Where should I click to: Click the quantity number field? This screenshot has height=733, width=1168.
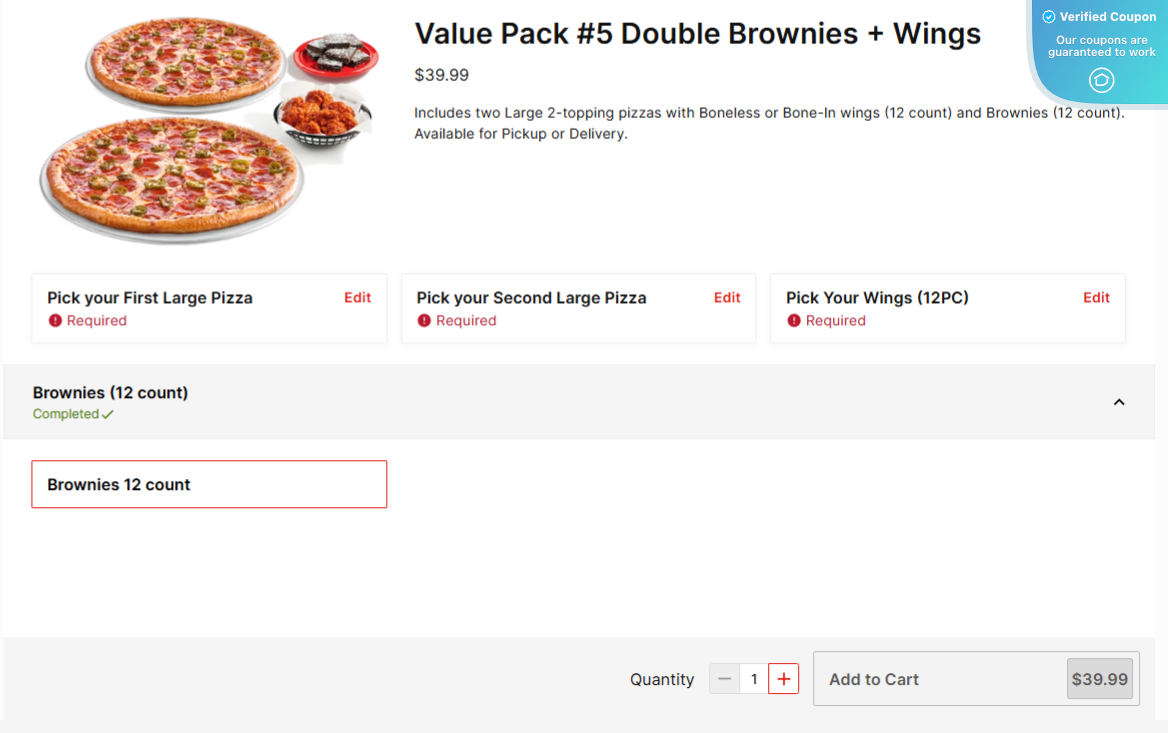pyautogui.click(x=754, y=679)
